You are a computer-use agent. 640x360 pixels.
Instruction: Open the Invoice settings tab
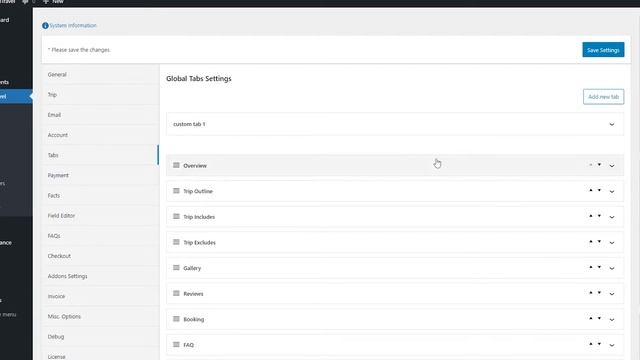[x=100, y=296]
